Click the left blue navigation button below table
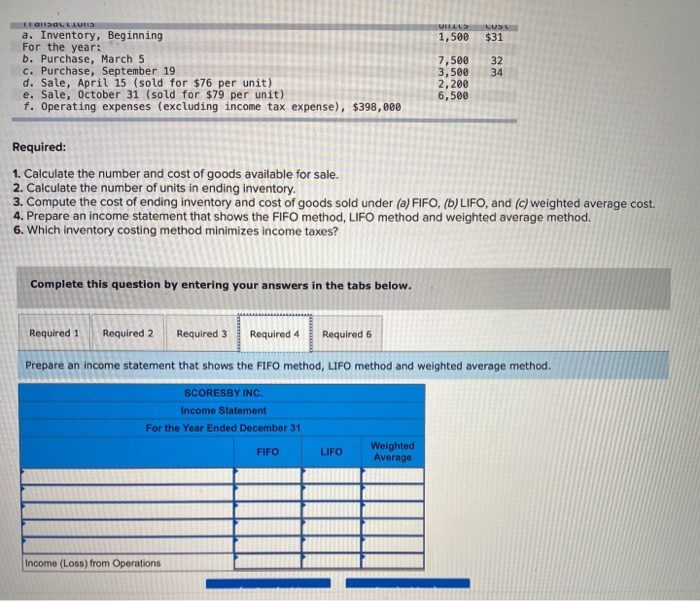The height and width of the screenshot is (601, 700). 268,583
